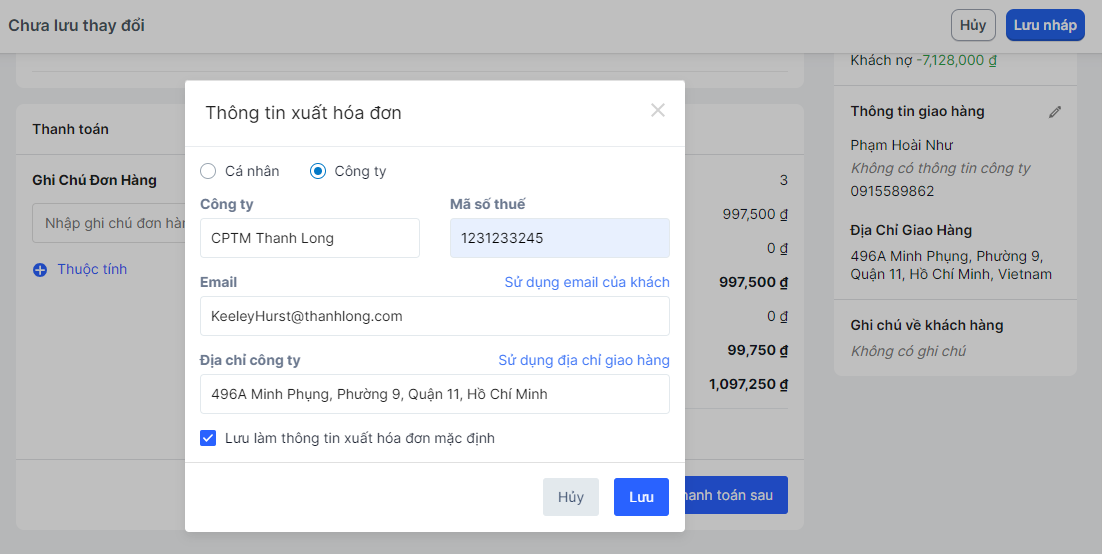Click Hủy in the top bar

click(972, 25)
